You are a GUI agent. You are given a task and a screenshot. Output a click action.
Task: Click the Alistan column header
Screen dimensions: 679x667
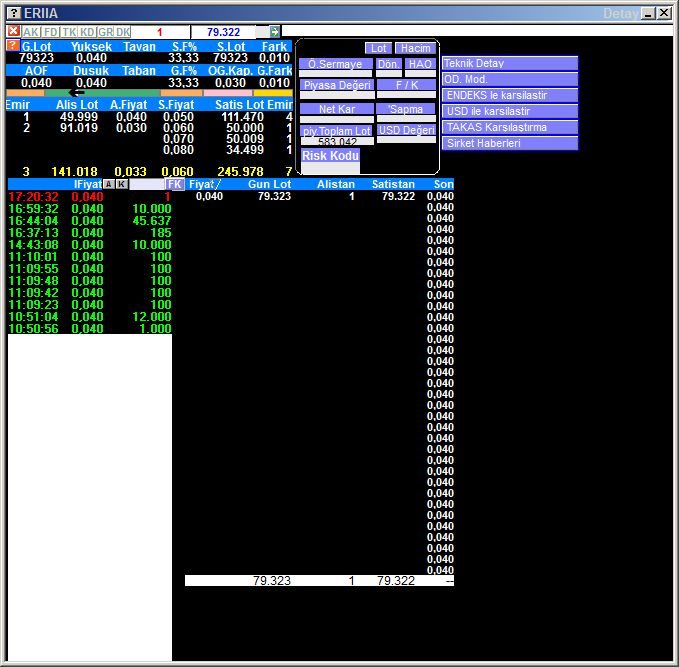pyautogui.click(x=336, y=184)
